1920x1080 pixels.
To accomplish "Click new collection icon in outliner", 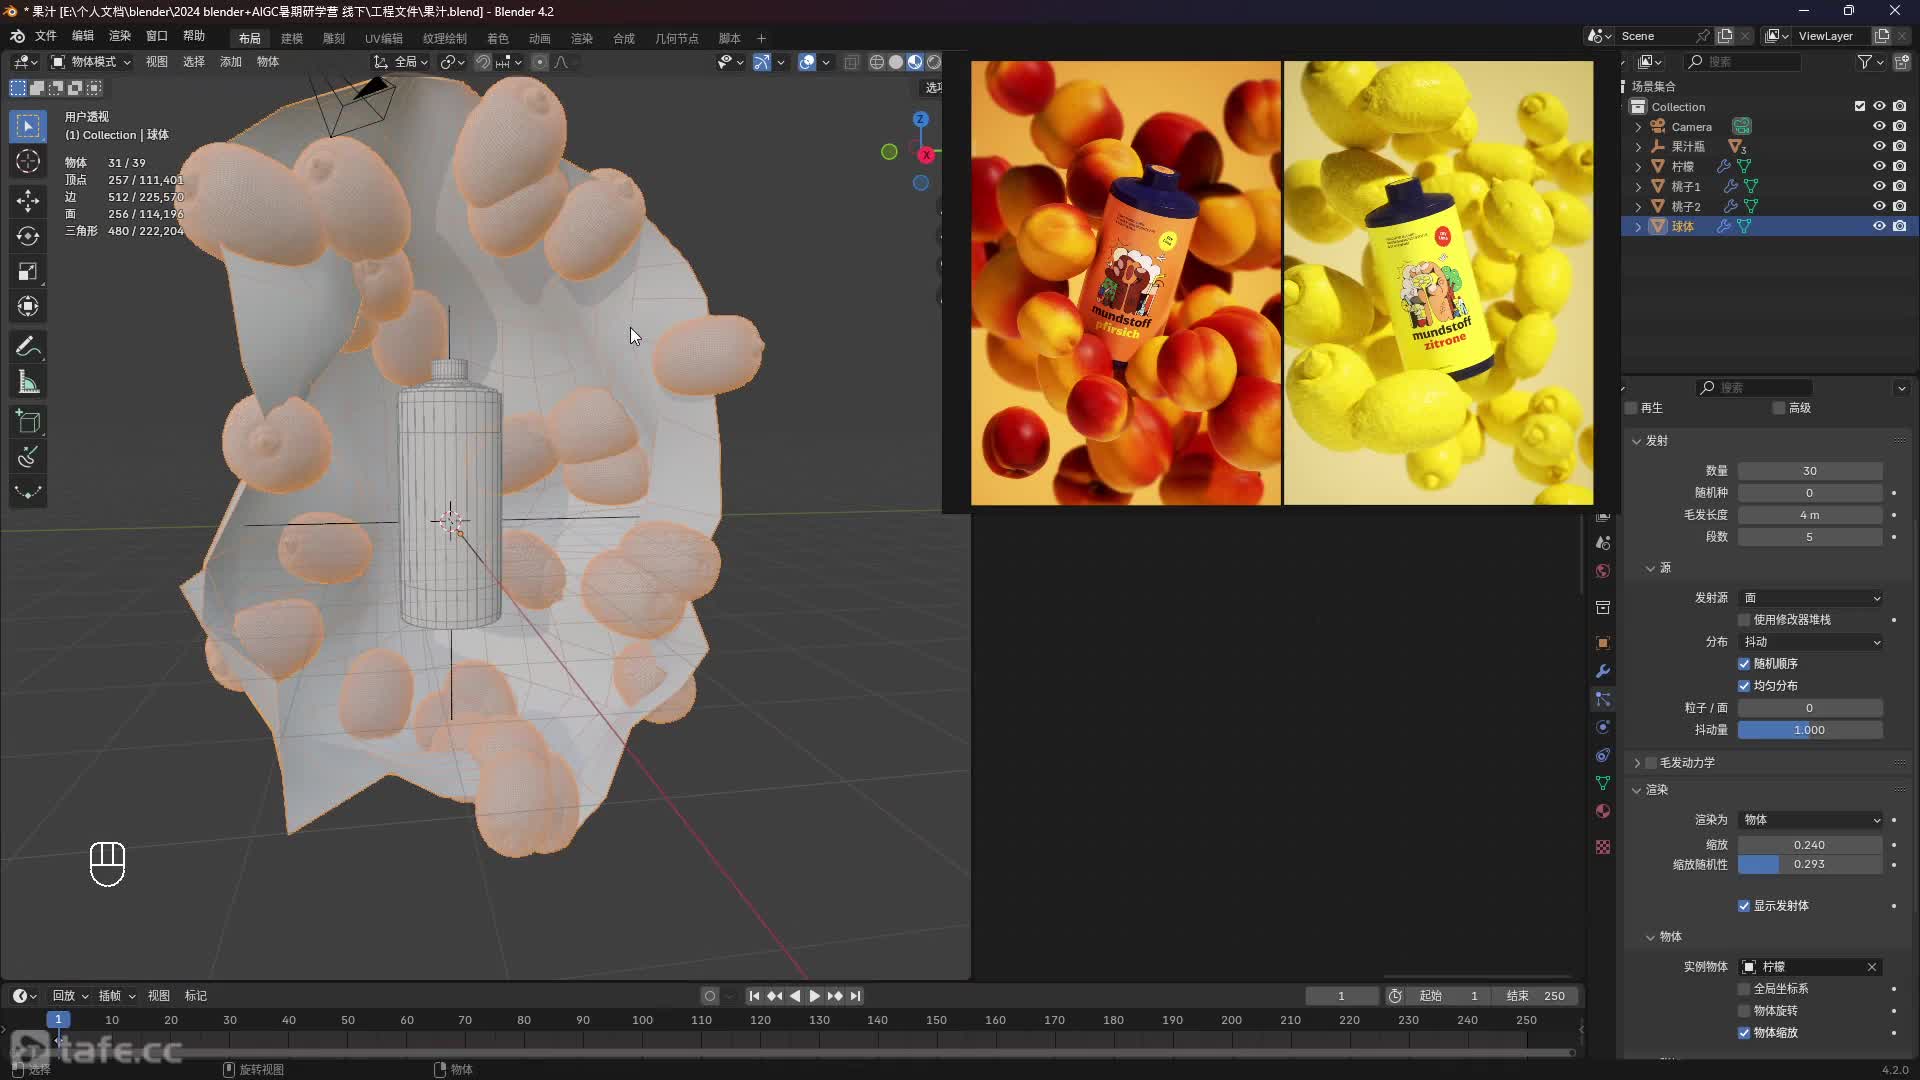I will point(1901,62).
